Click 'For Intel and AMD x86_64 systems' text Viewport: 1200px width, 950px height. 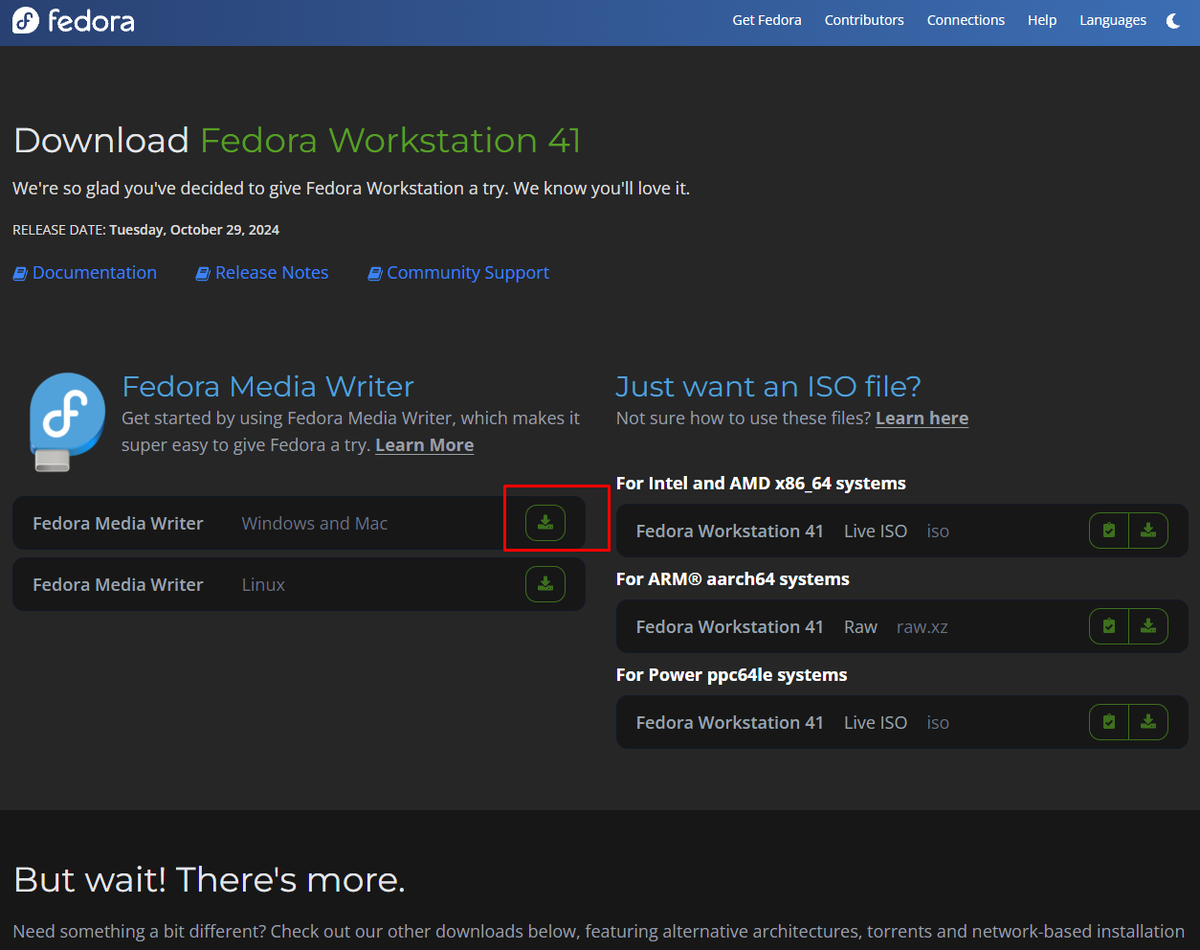pyautogui.click(x=761, y=483)
